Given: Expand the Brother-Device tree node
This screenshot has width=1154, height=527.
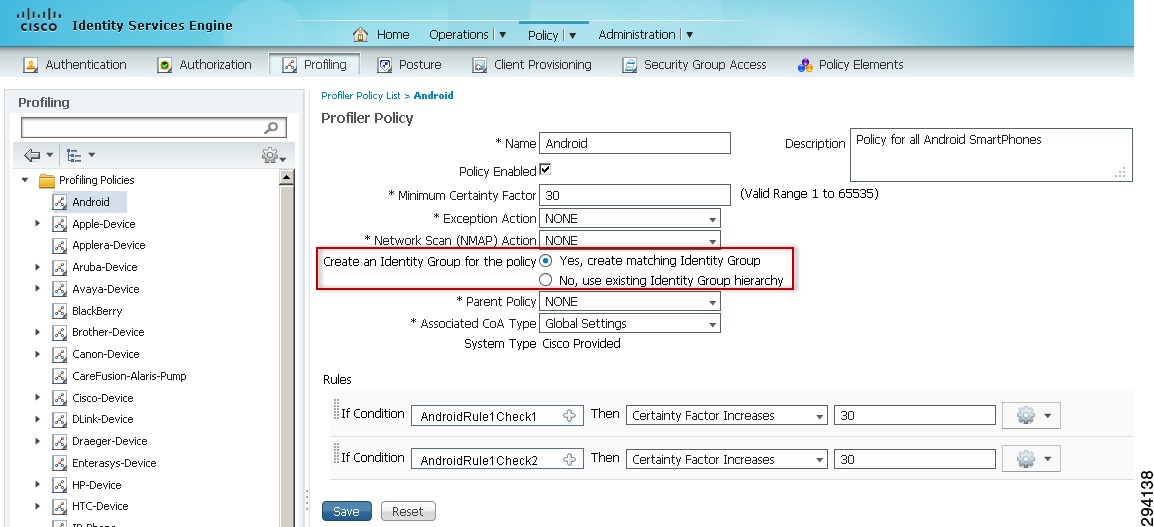Looking at the screenshot, I should (38, 332).
